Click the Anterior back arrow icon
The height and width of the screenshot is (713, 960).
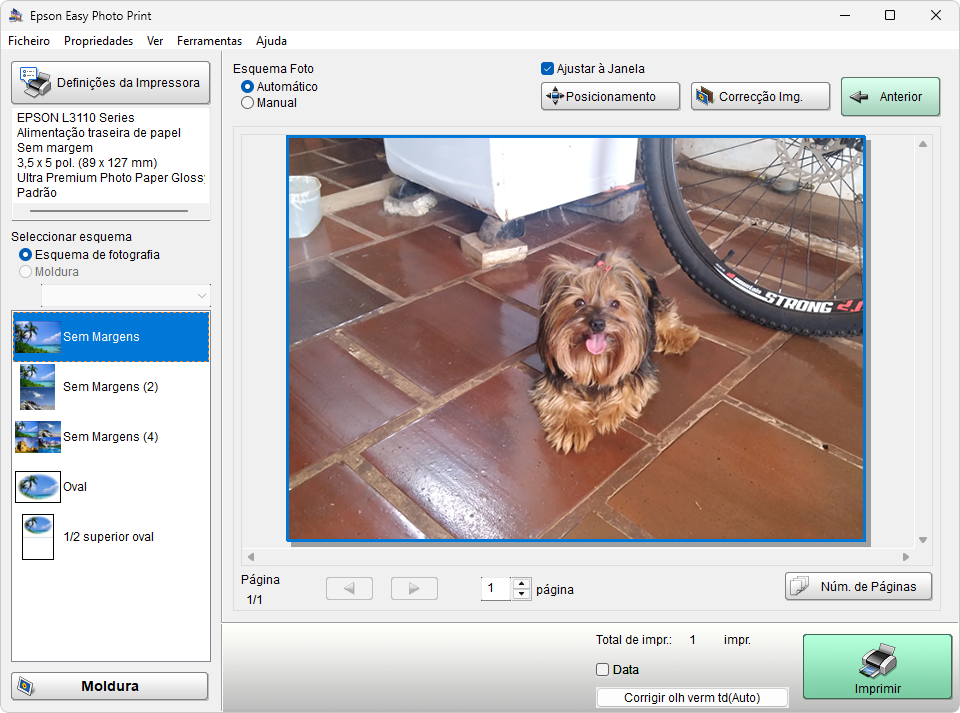click(x=859, y=97)
